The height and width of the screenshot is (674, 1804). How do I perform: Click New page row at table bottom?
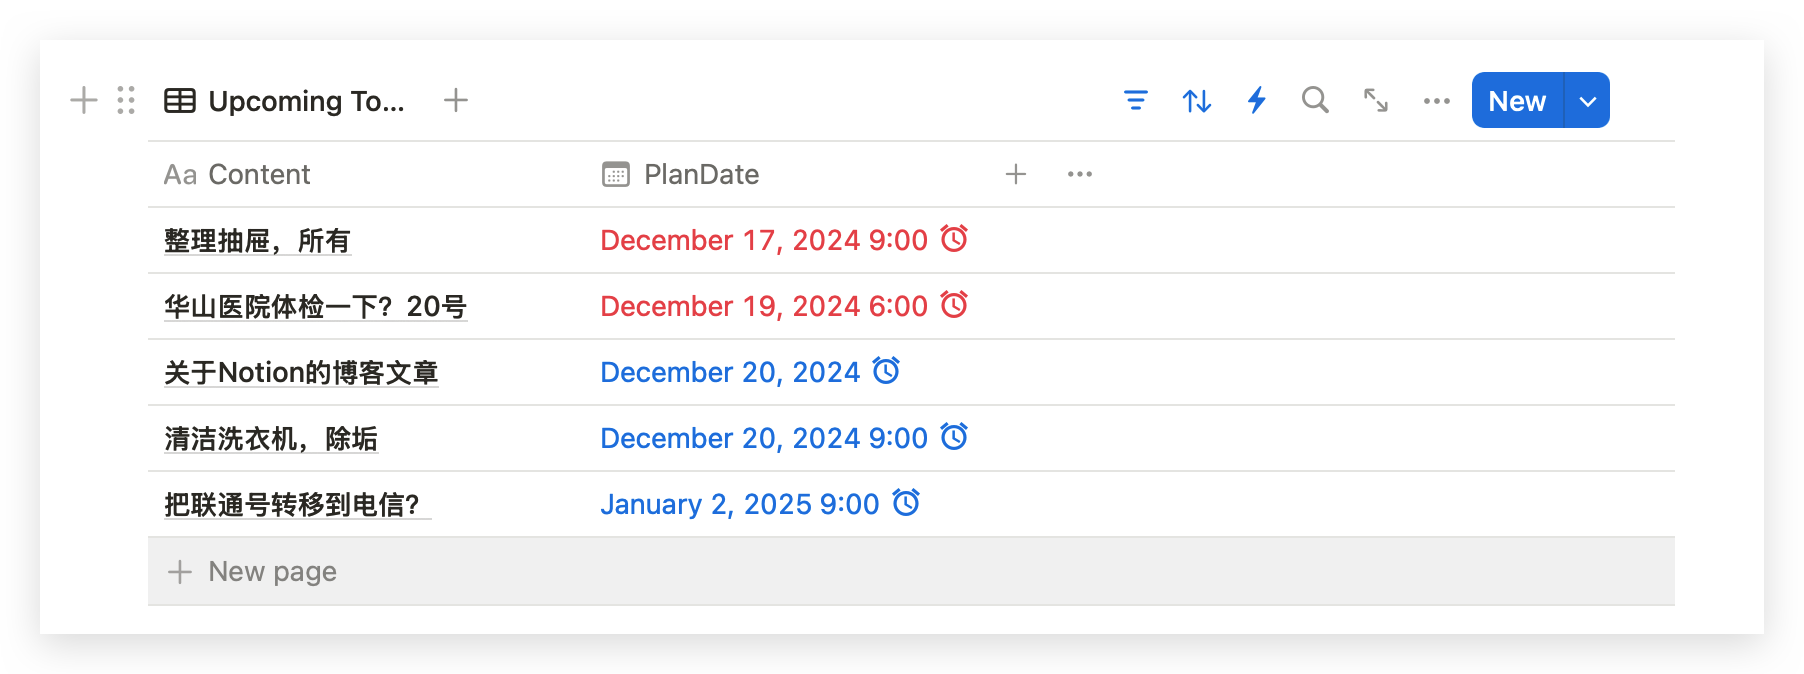click(911, 571)
